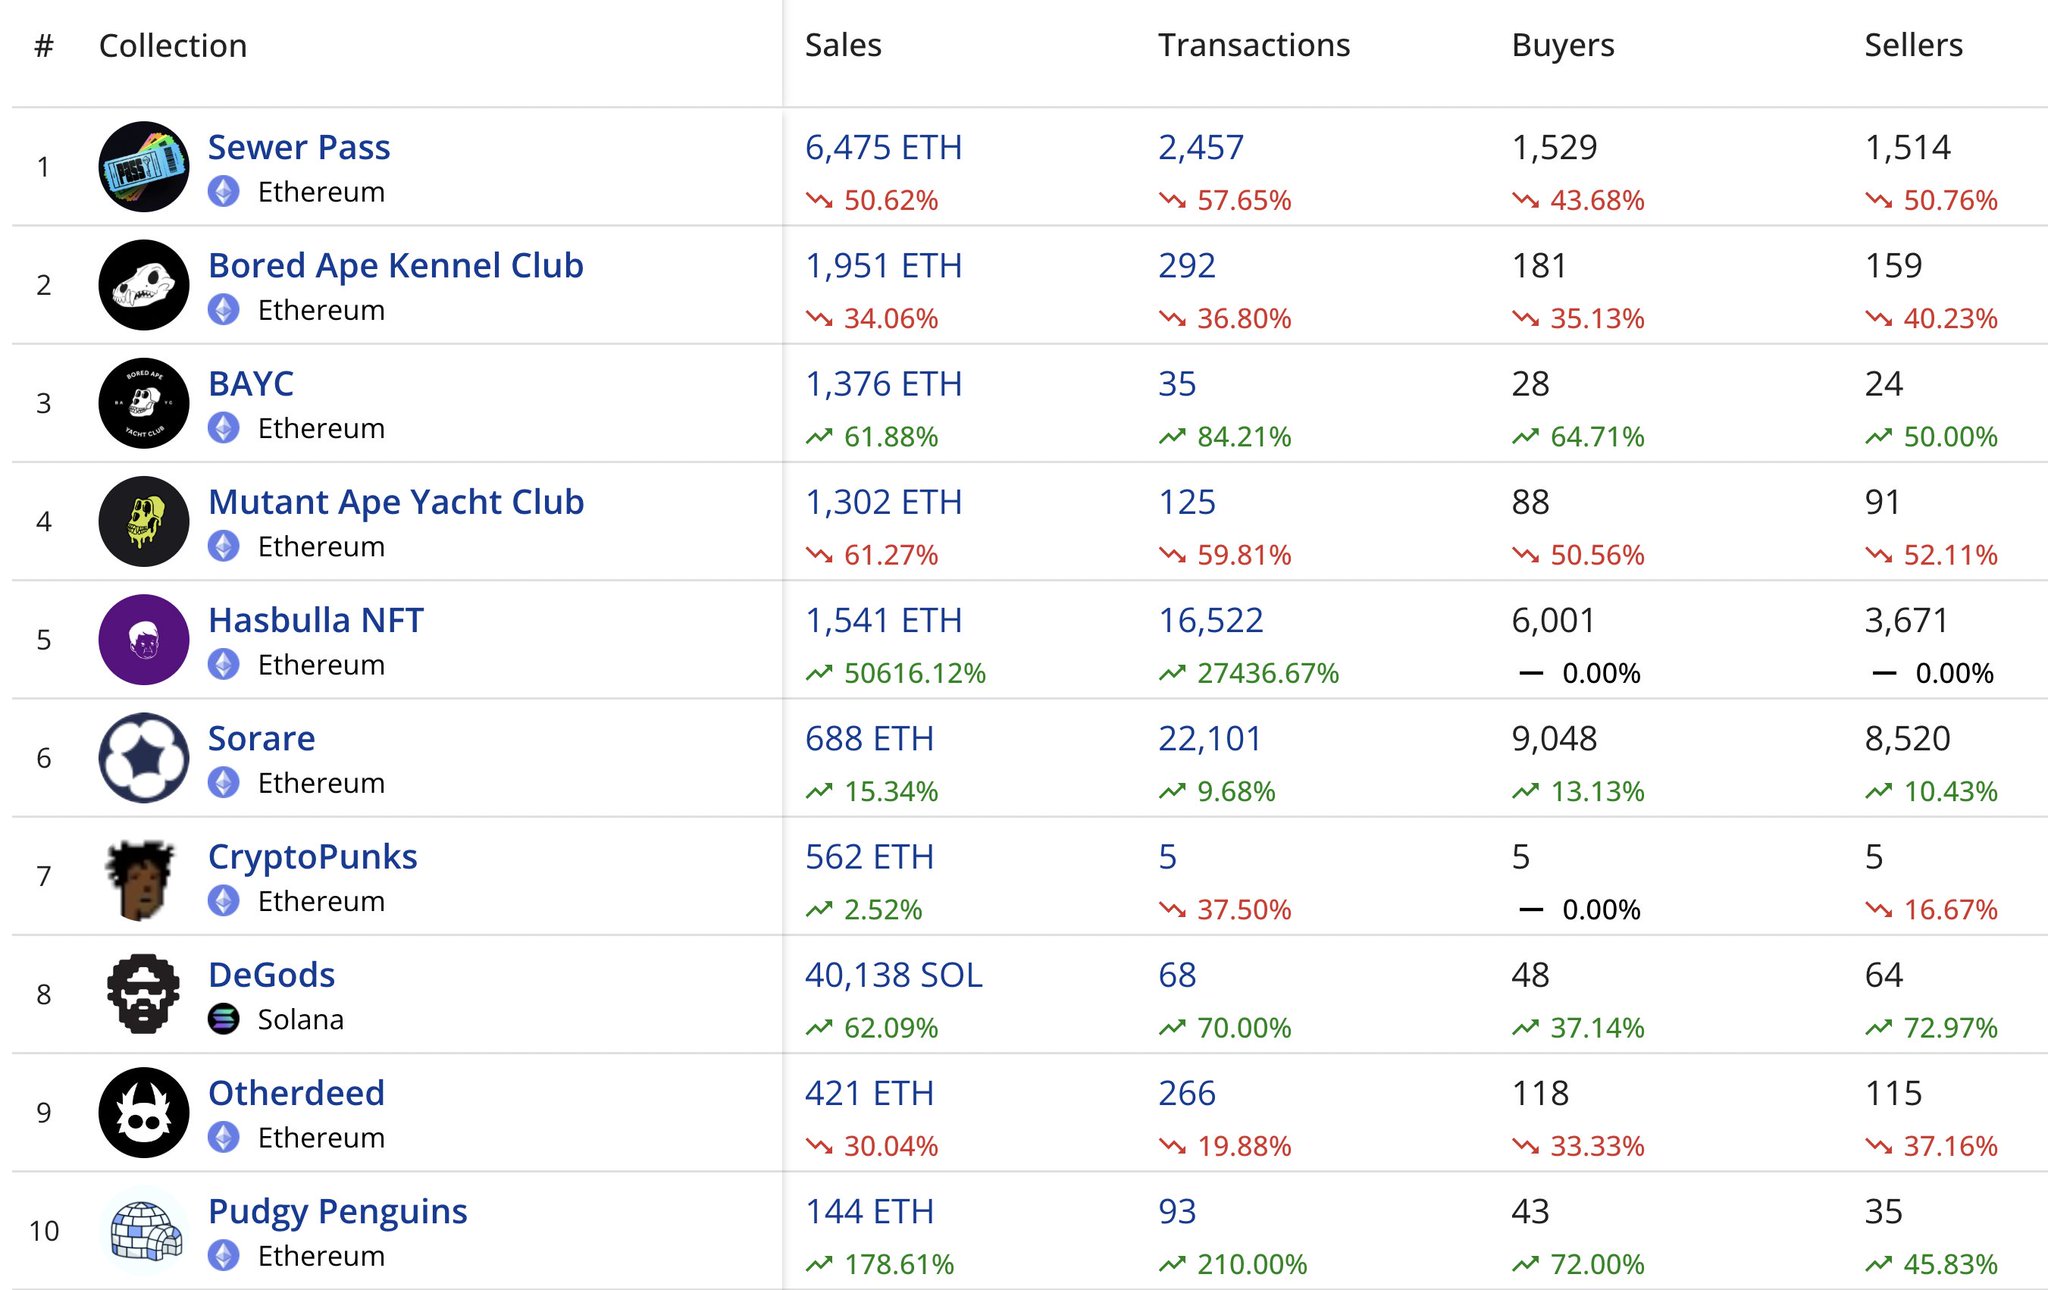
Task: Click the Sorare soccer ball logo
Action: click(x=144, y=758)
